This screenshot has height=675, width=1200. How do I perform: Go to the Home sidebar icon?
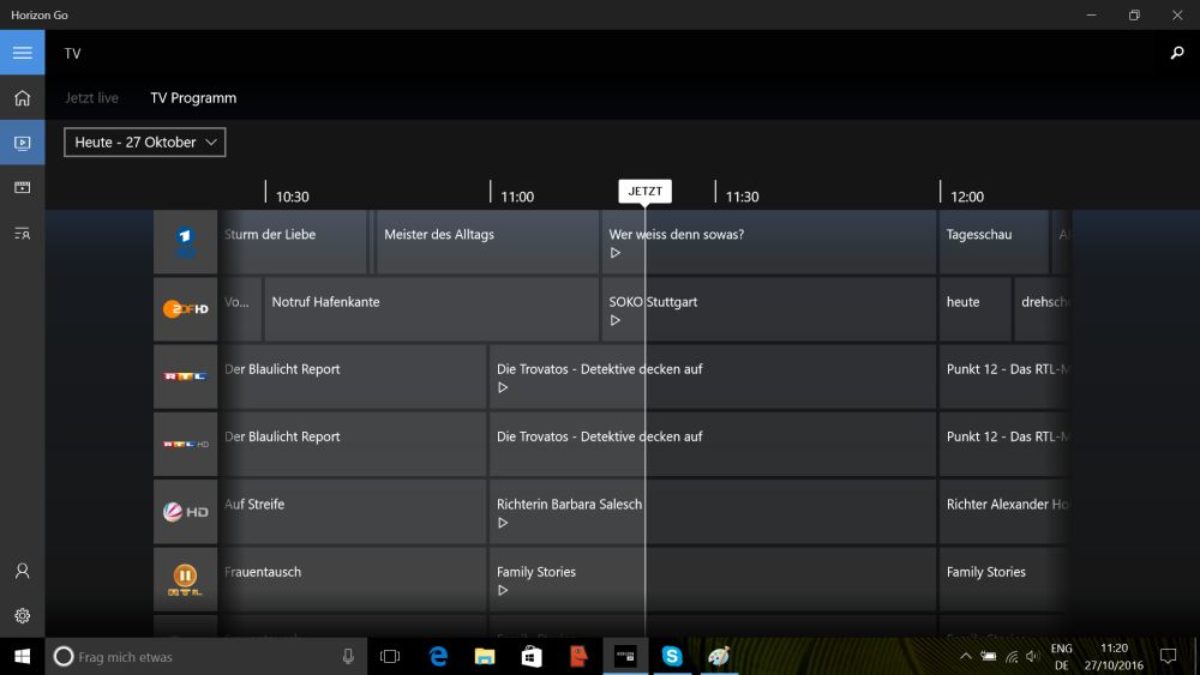coord(22,98)
